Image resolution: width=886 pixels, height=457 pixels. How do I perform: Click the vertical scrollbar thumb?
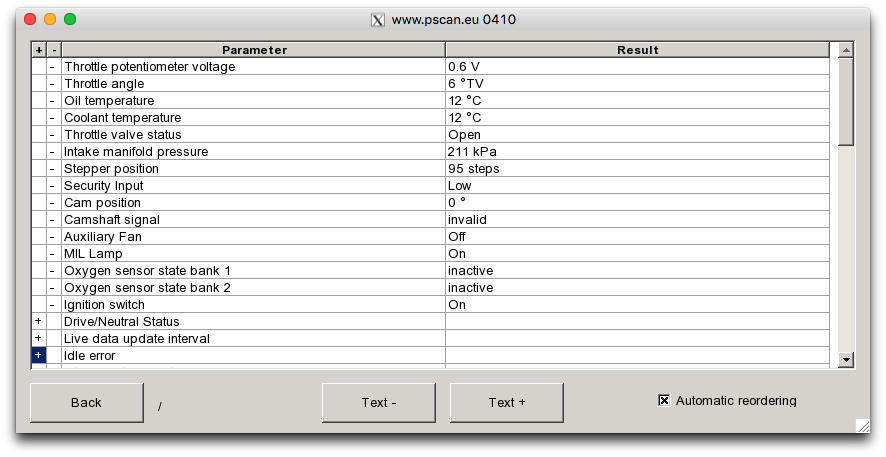(x=845, y=102)
